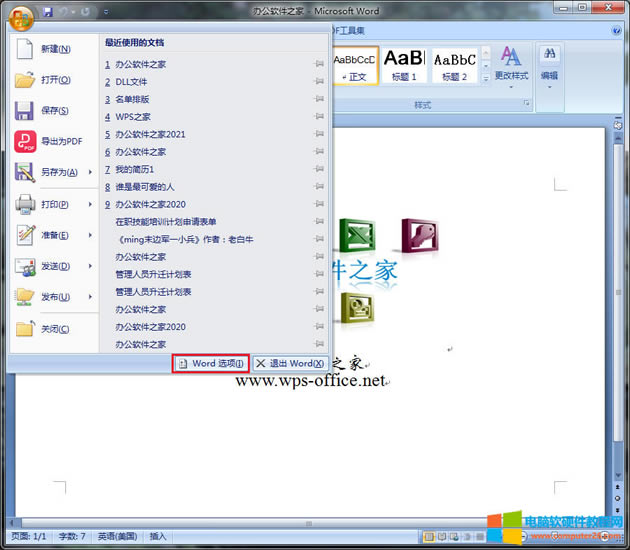The height and width of the screenshot is (550, 630).
Task: Pin the 名单排版 recent document
Action: (x=319, y=98)
